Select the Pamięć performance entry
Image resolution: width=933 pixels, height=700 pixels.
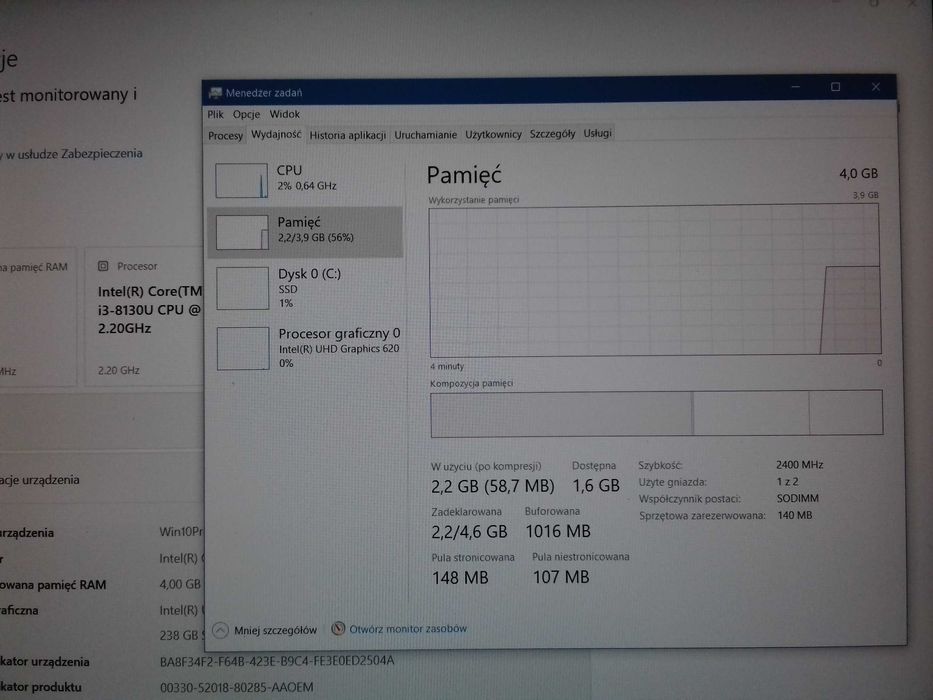(305, 232)
